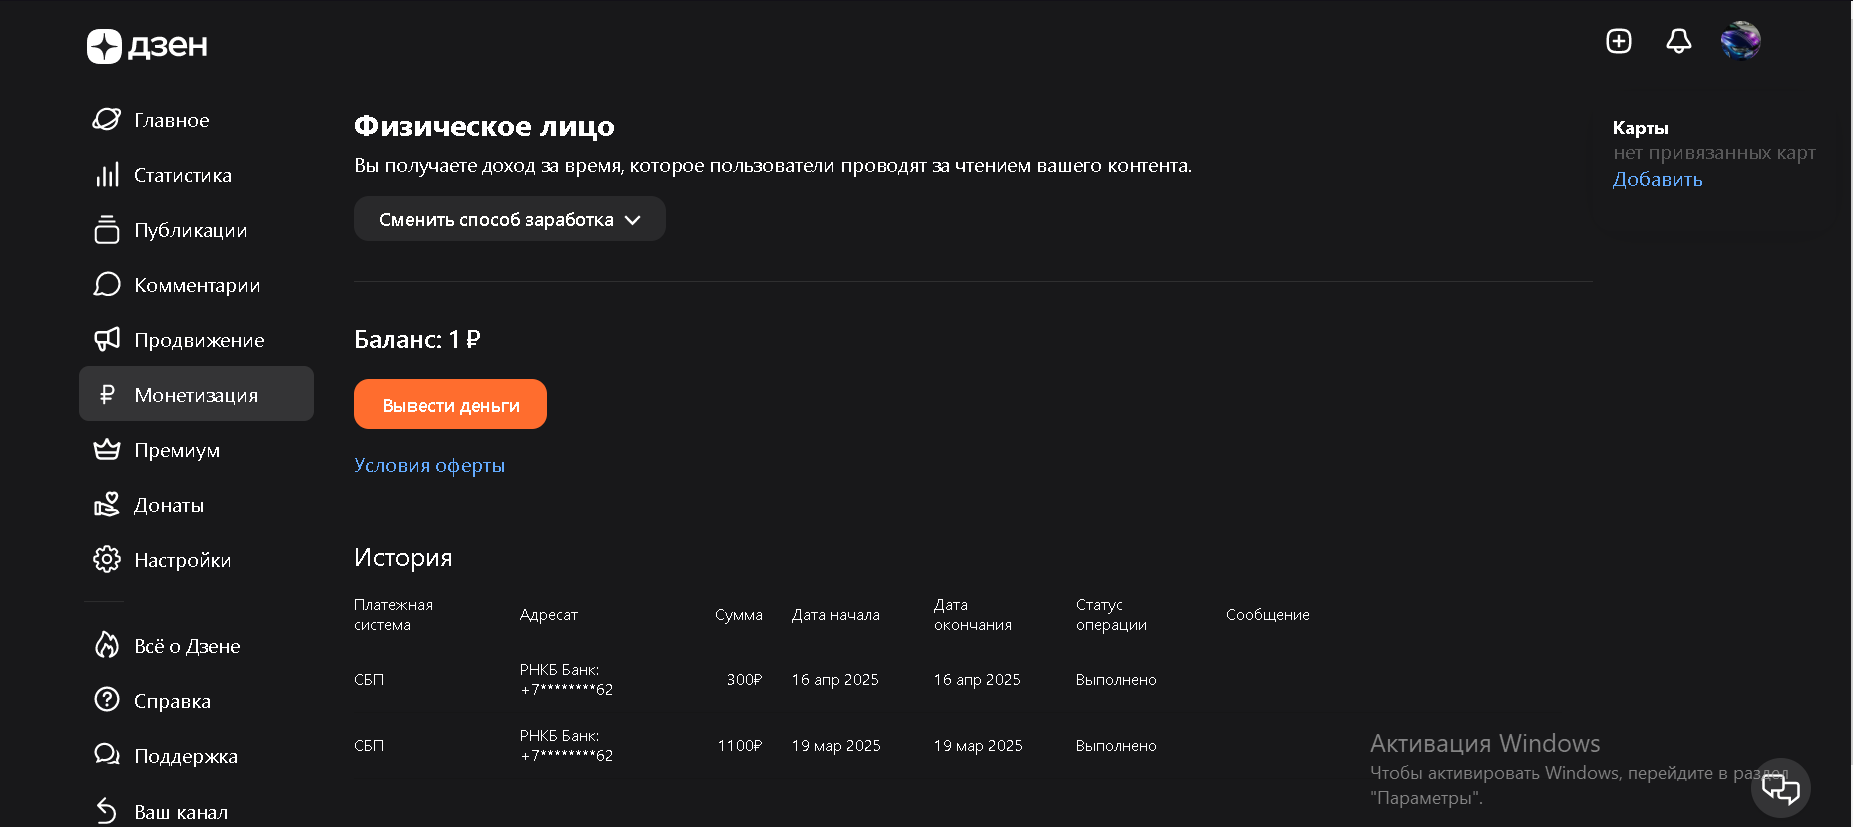Click the Донаты hand-heart icon
1853x827 pixels.
(x=107, y=505)
